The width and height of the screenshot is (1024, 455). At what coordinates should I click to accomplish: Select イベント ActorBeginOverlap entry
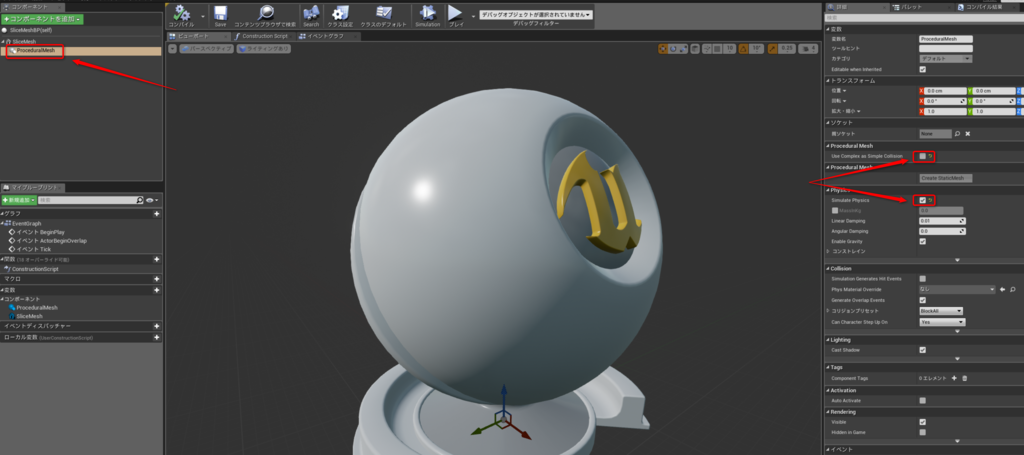click(47, 241)
